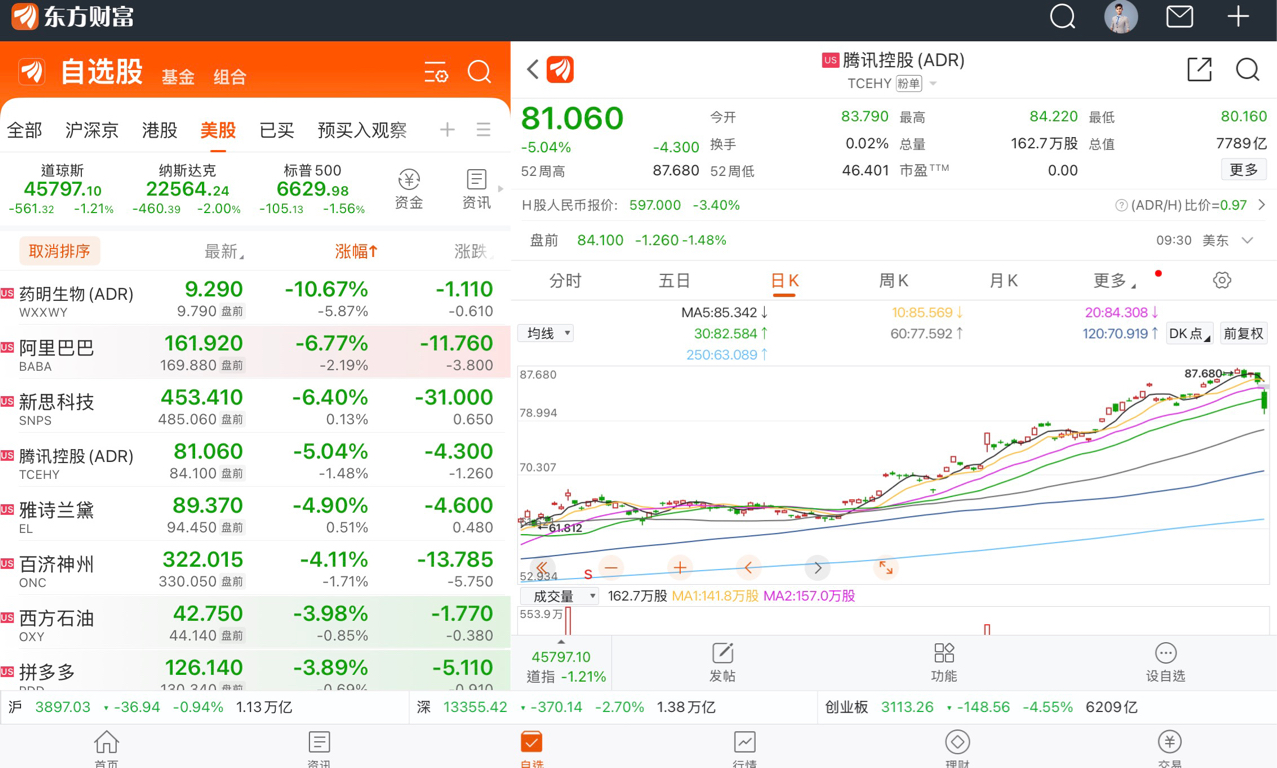Image resolution: width=1277 pixels, height=768 pixels.
Task: Open the user profile avatar
Action: [x=1121, y=17]
